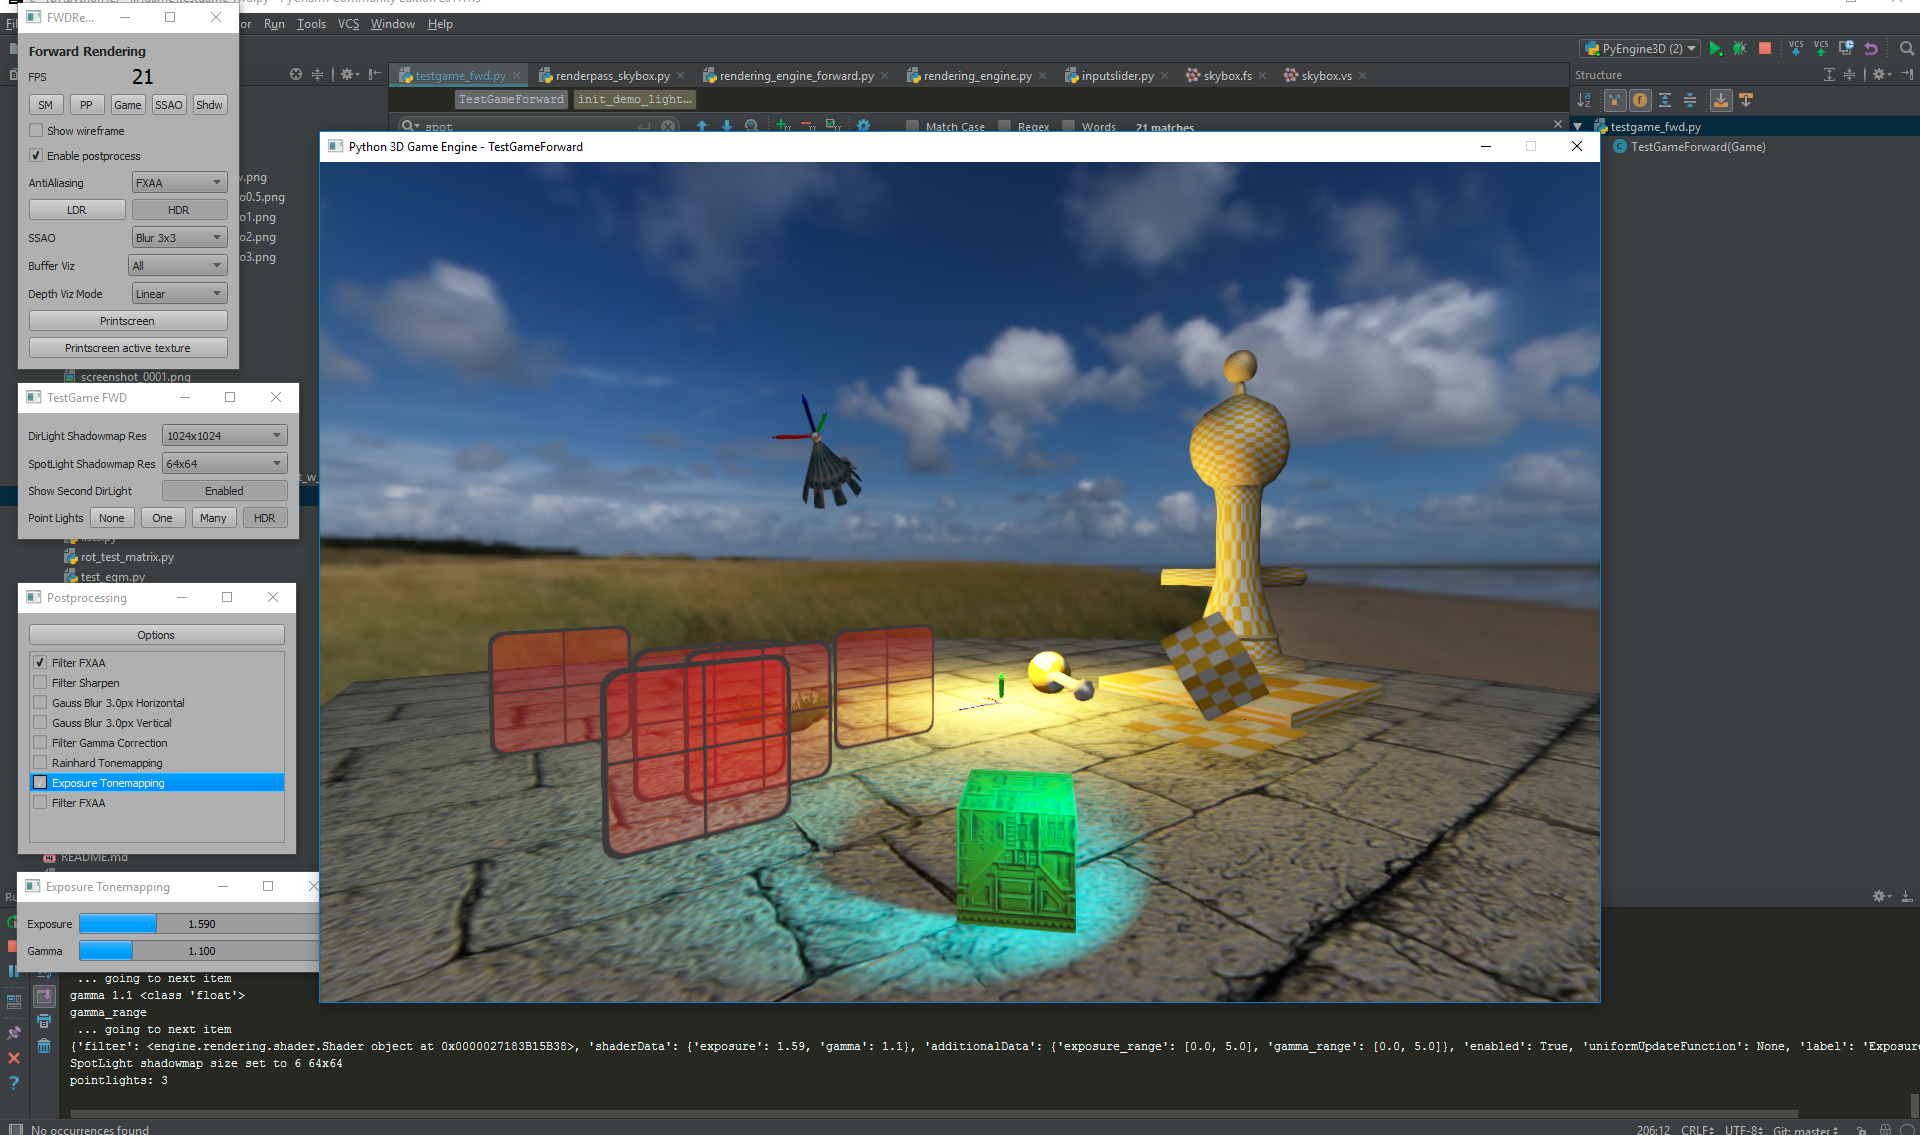
Task: Click the HDR button next to LDR
Action: click(x=178, y=209)
